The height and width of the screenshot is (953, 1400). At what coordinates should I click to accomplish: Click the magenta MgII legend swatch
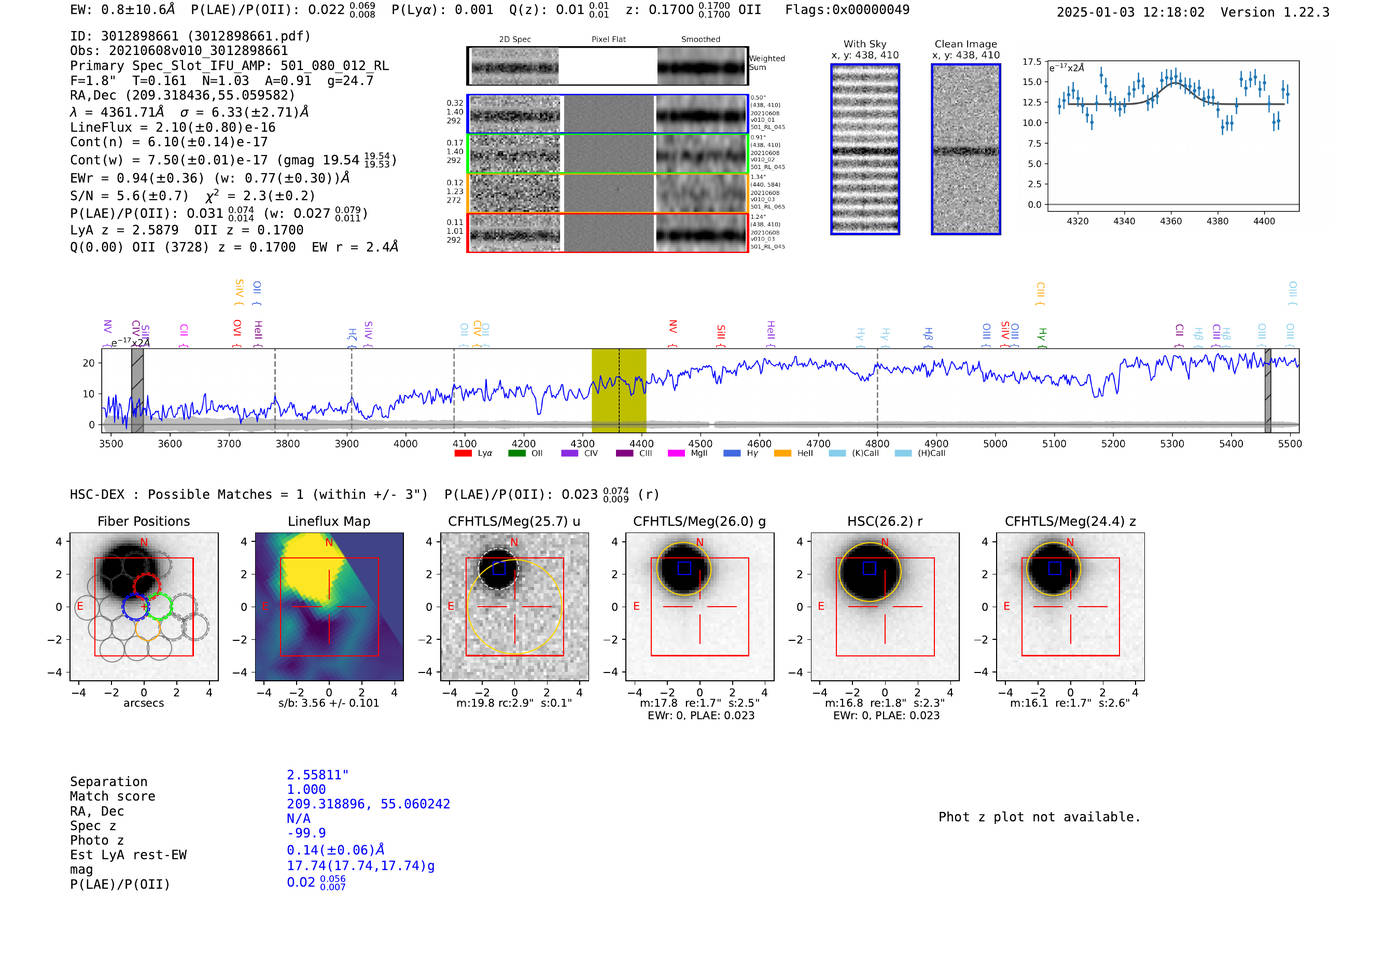677,454
